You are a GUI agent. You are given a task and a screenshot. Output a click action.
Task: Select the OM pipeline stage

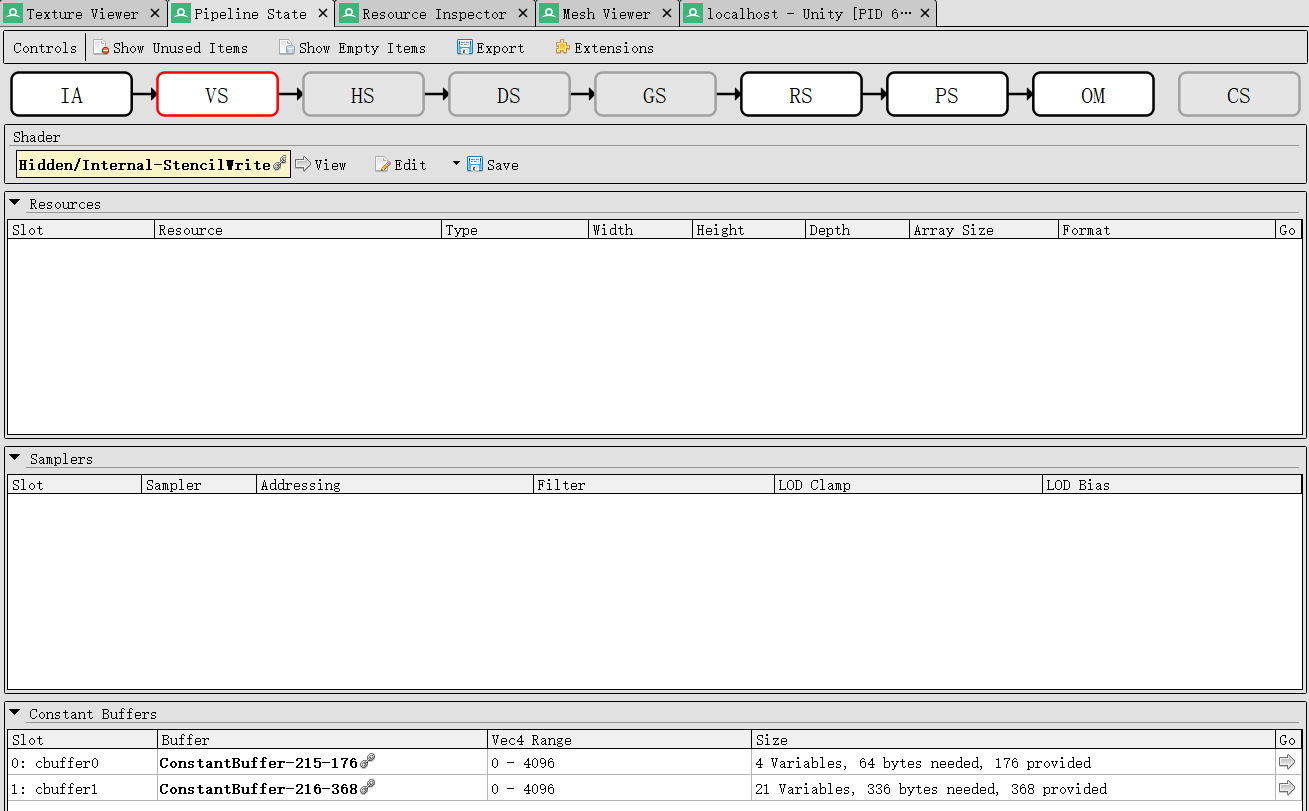click(1093, 95)
